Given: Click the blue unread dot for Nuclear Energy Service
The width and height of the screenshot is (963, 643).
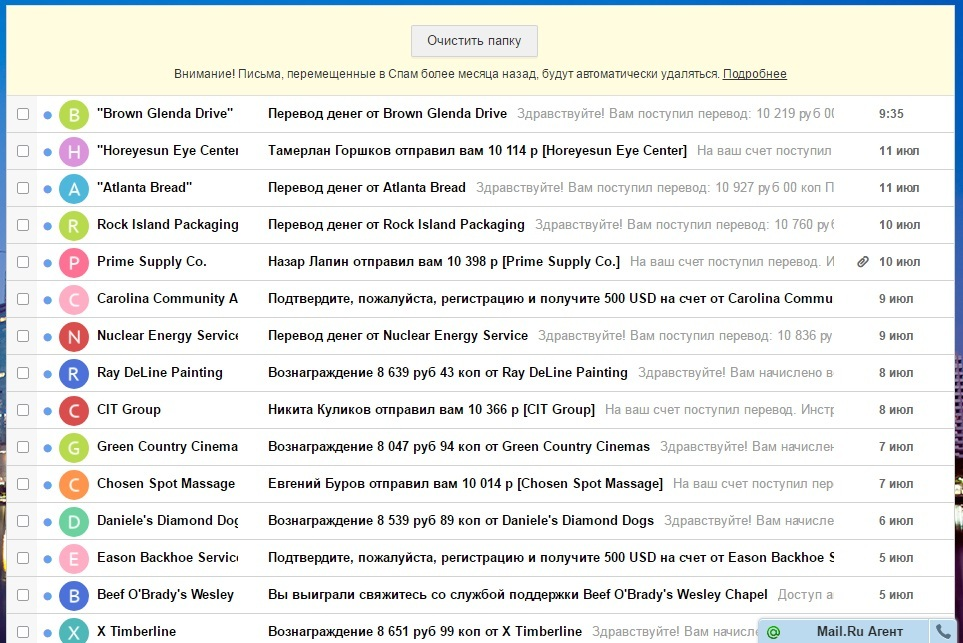Looking at the screenshot, I should tap(47, 337).
